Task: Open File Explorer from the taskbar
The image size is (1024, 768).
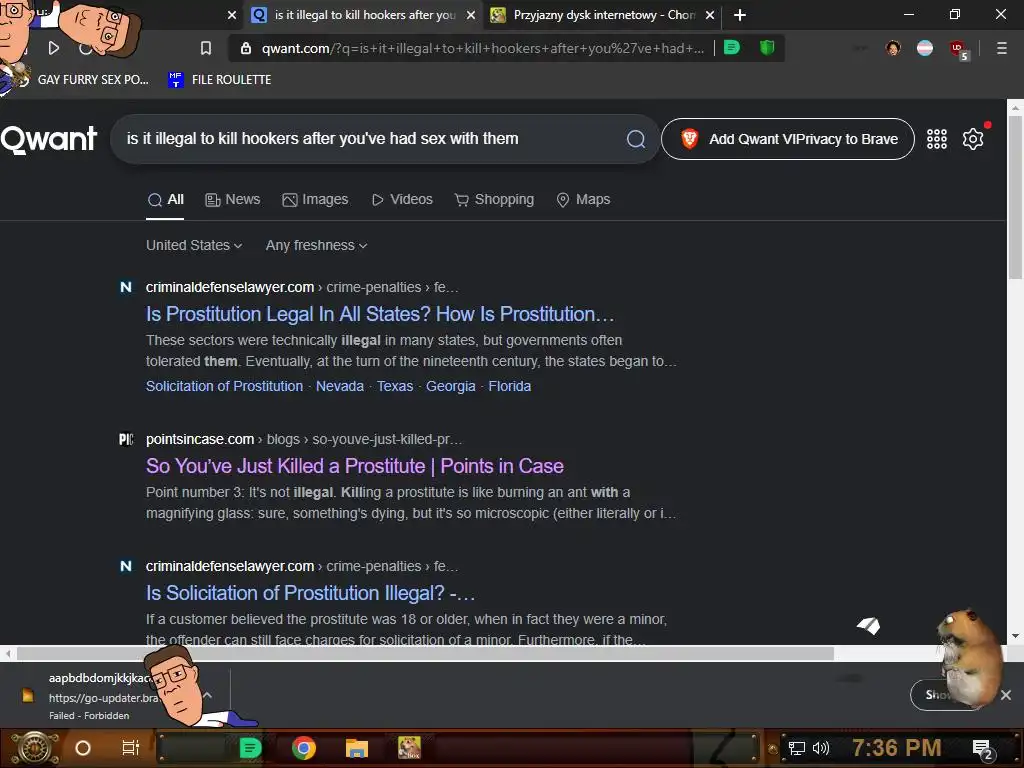Action: [357, 748]
